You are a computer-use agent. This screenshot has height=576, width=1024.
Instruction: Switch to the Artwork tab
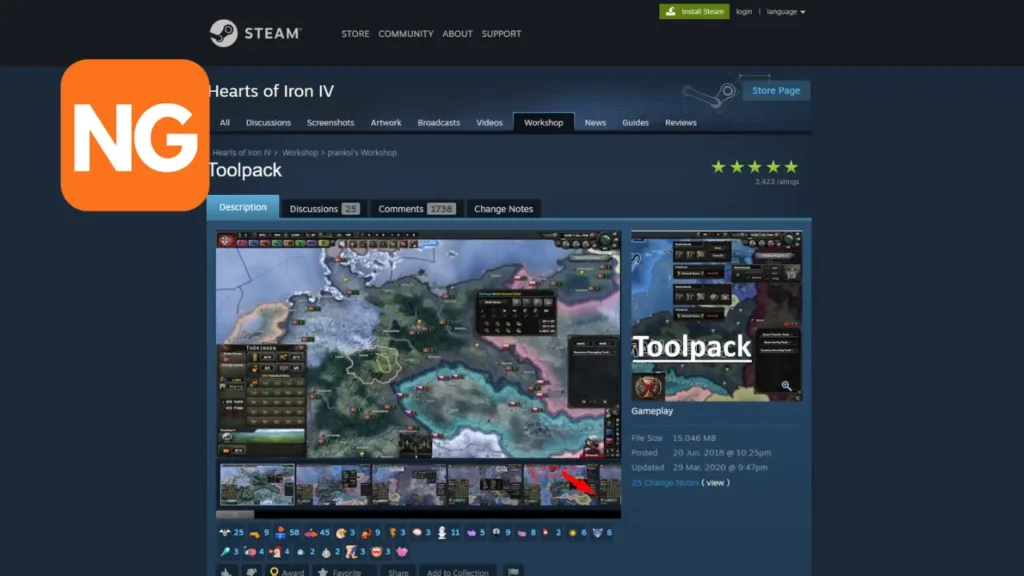[386, 123]
